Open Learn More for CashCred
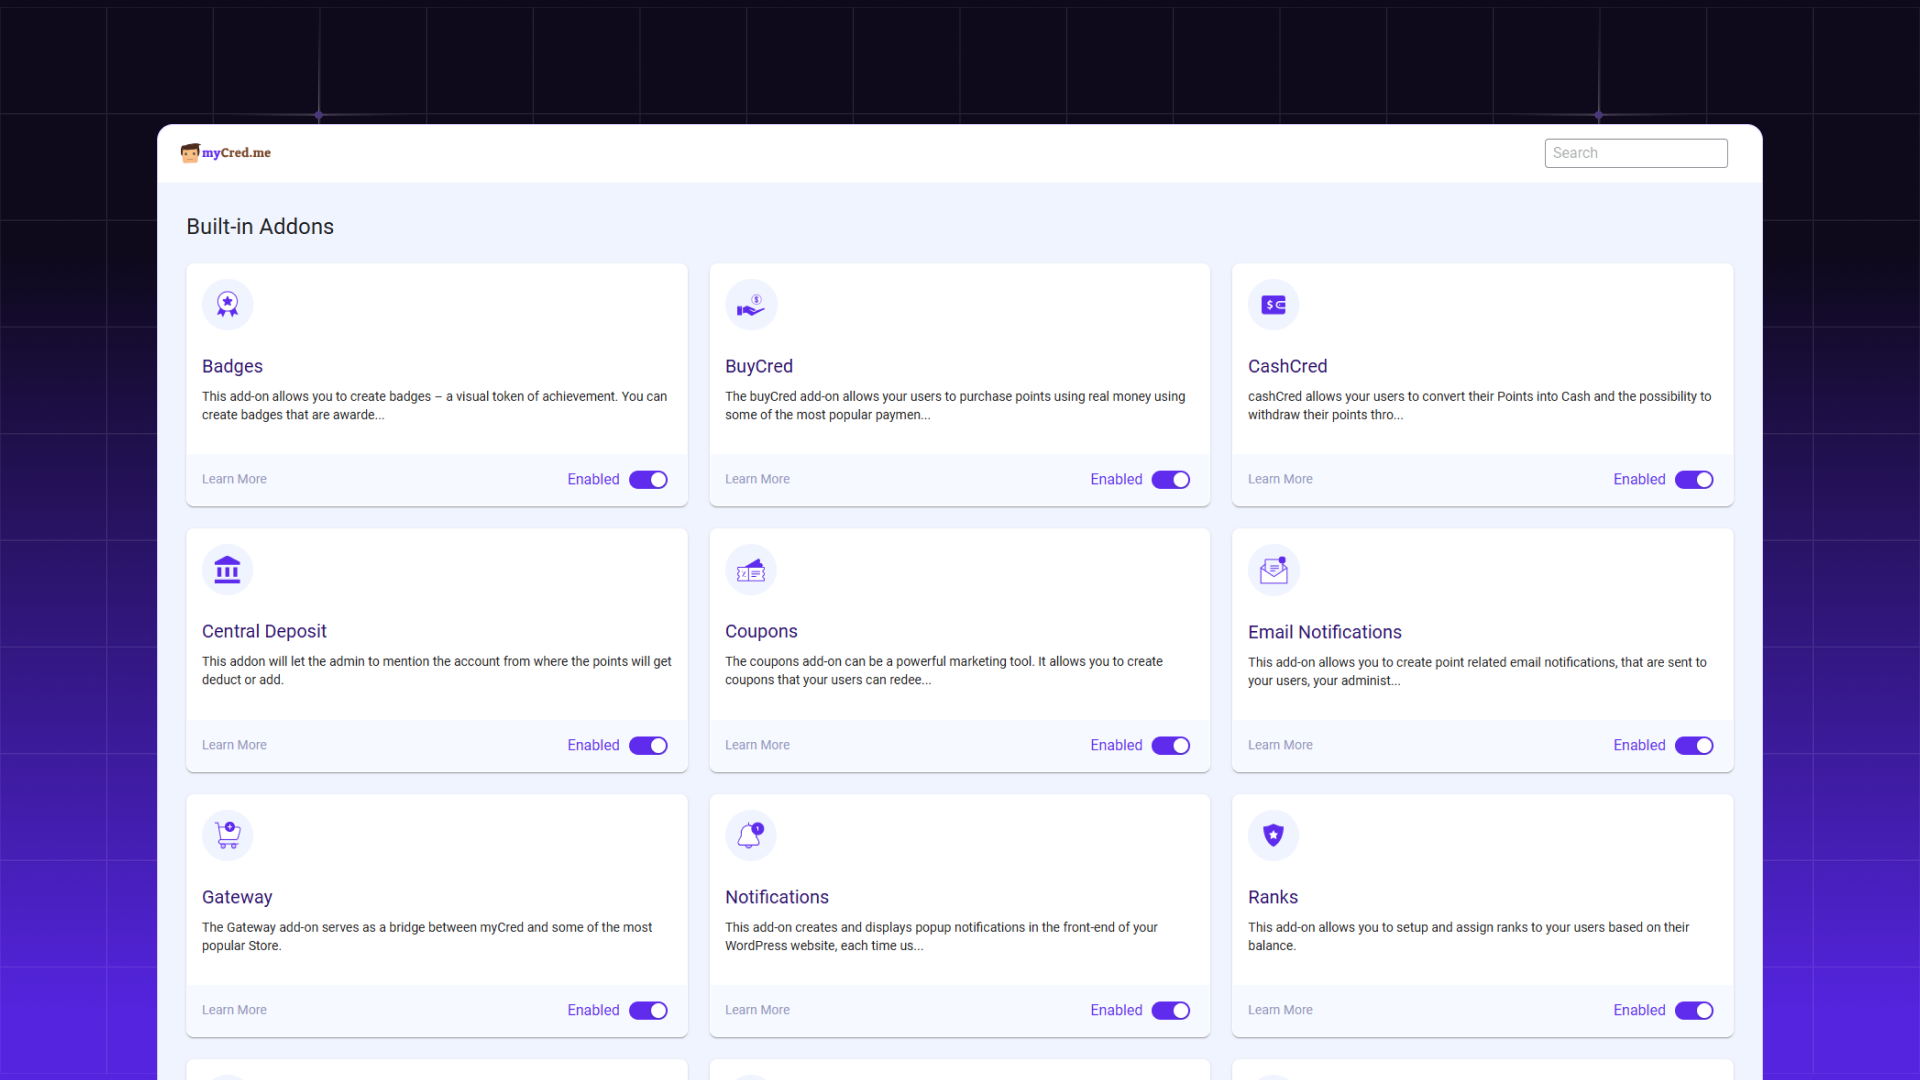Screen dimensions: 1920x1080 1279,480
